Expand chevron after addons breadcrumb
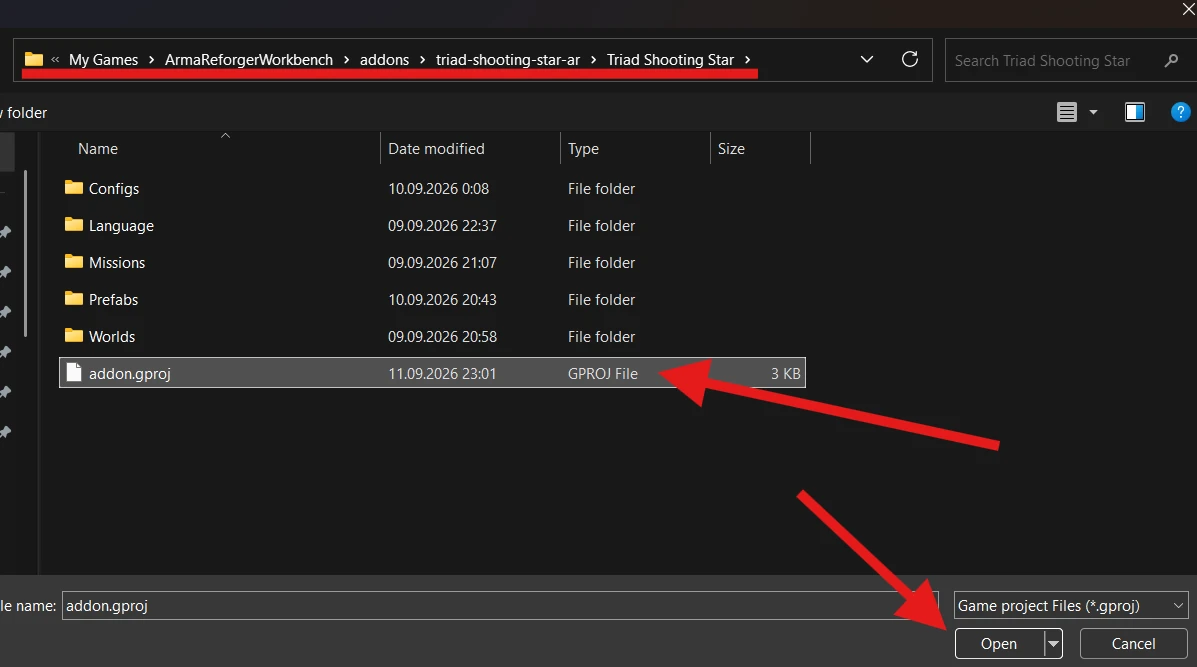 [422, 60]
